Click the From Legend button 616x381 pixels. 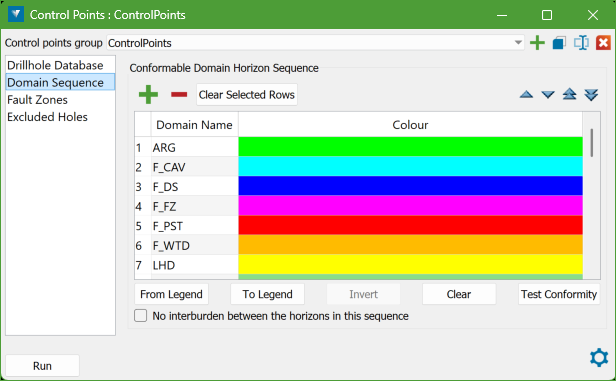171,294
